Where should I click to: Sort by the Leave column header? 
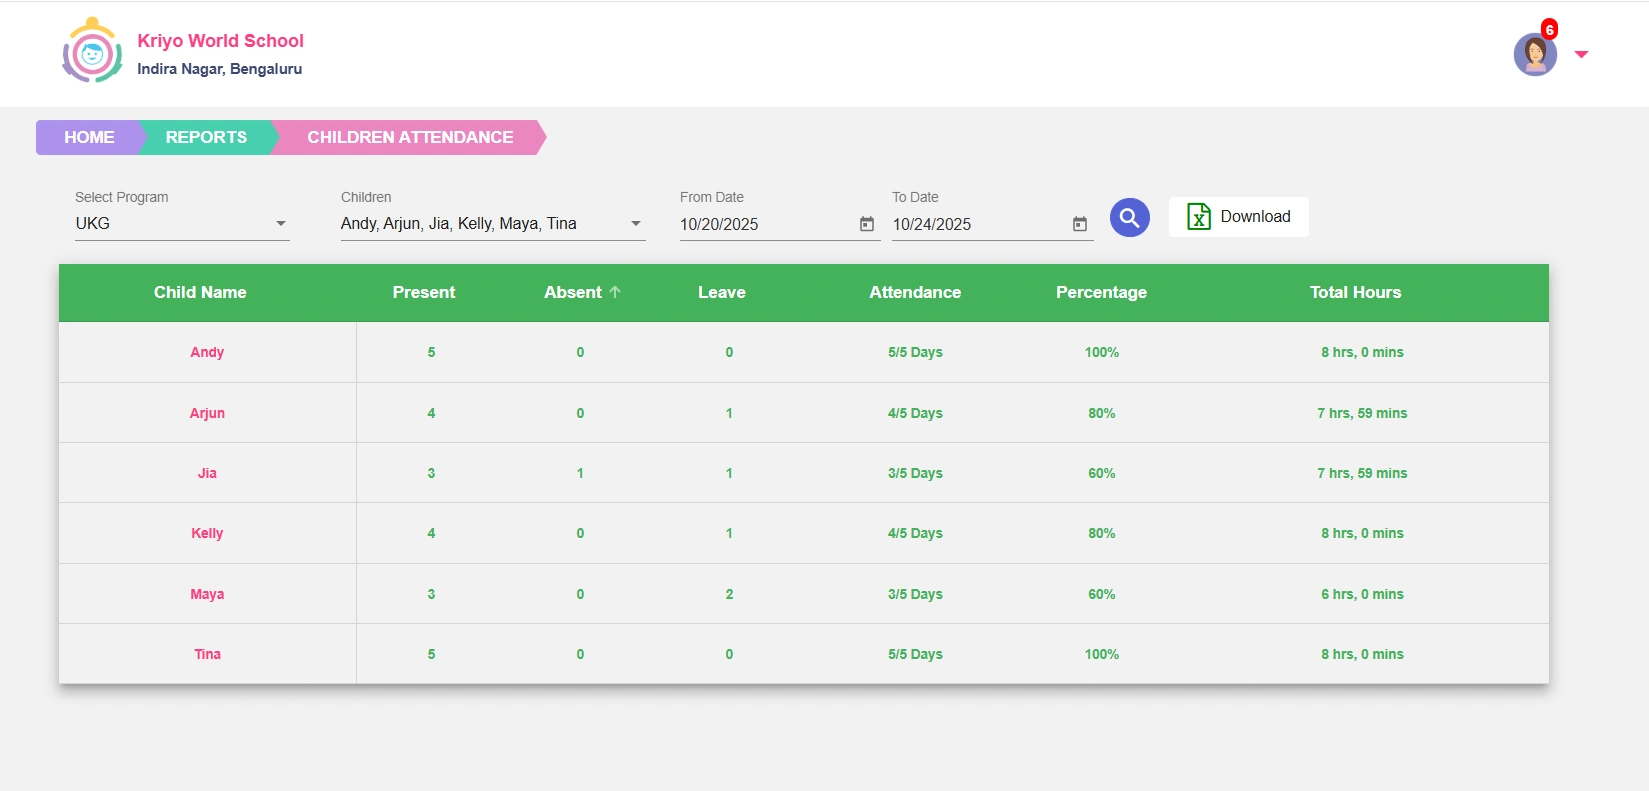coord(722,292)
